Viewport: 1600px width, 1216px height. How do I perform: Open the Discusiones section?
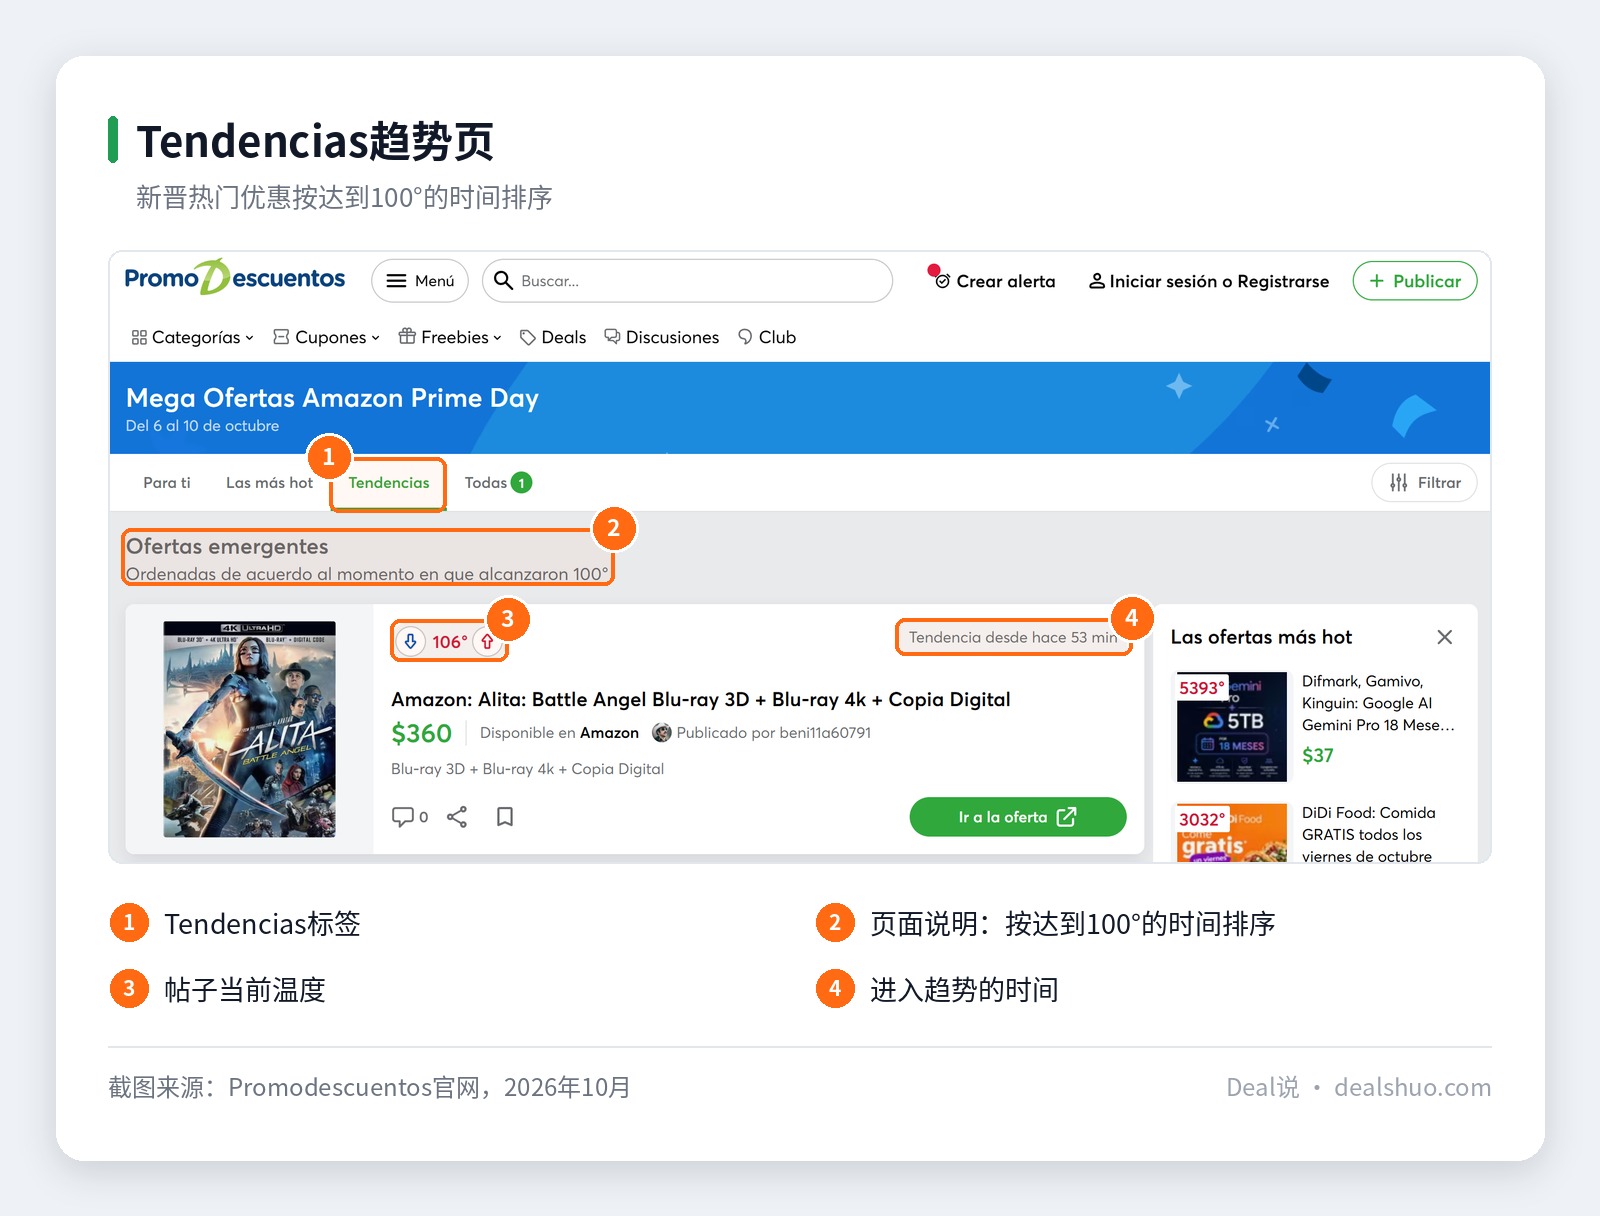[662, 337]
